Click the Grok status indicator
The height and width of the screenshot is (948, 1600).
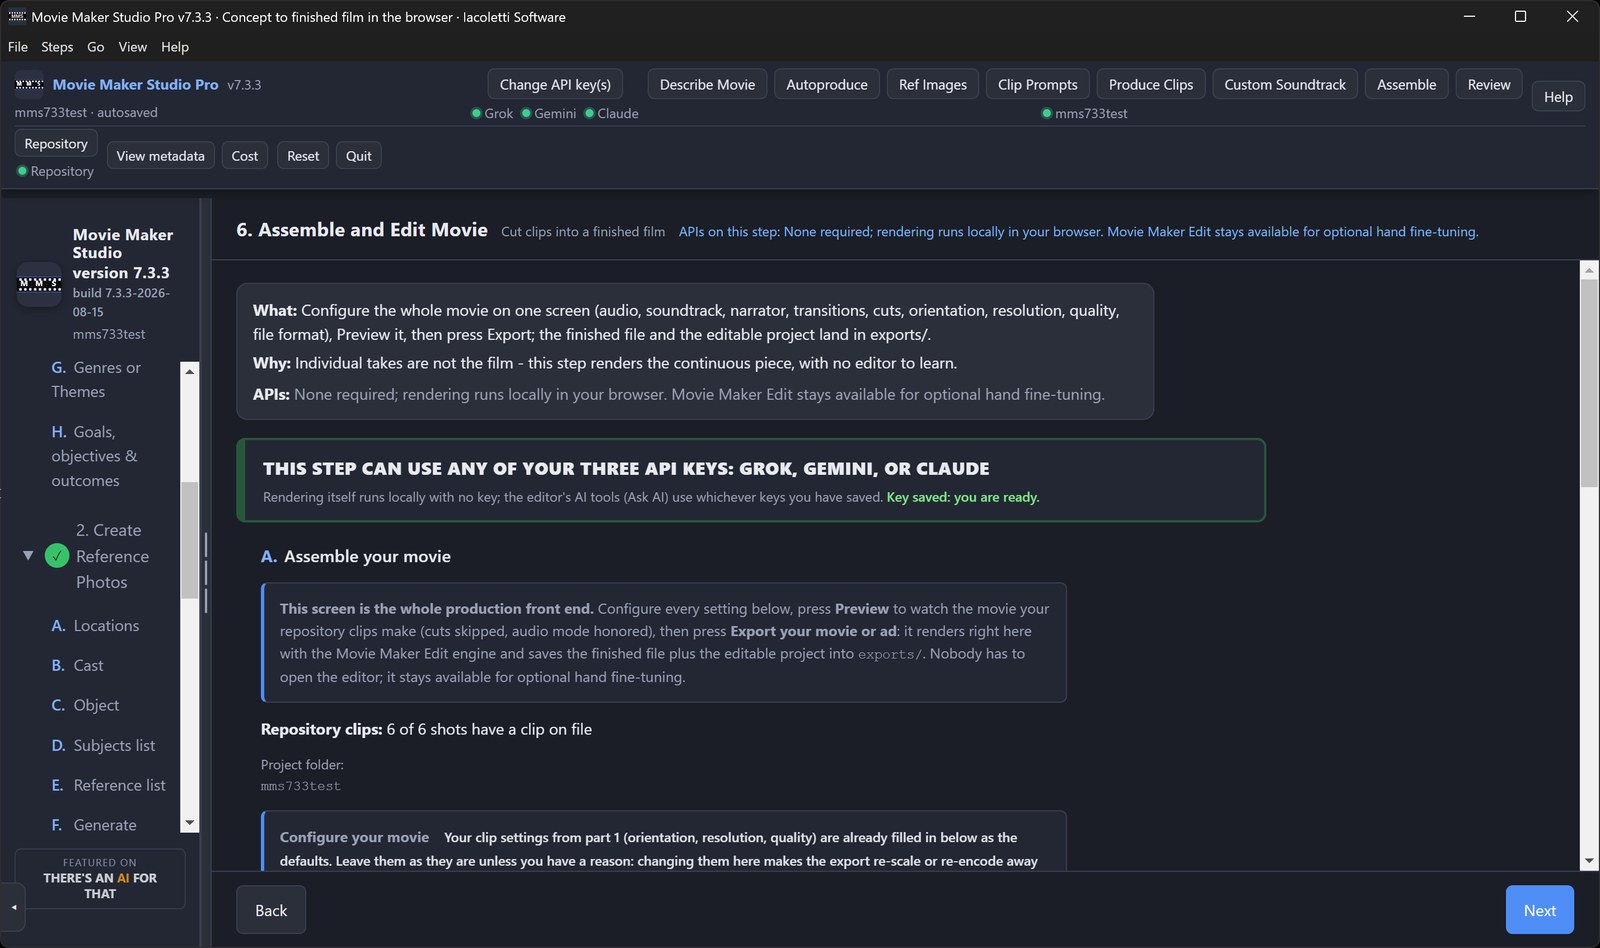pyautogui.click(x=492, y=113)
